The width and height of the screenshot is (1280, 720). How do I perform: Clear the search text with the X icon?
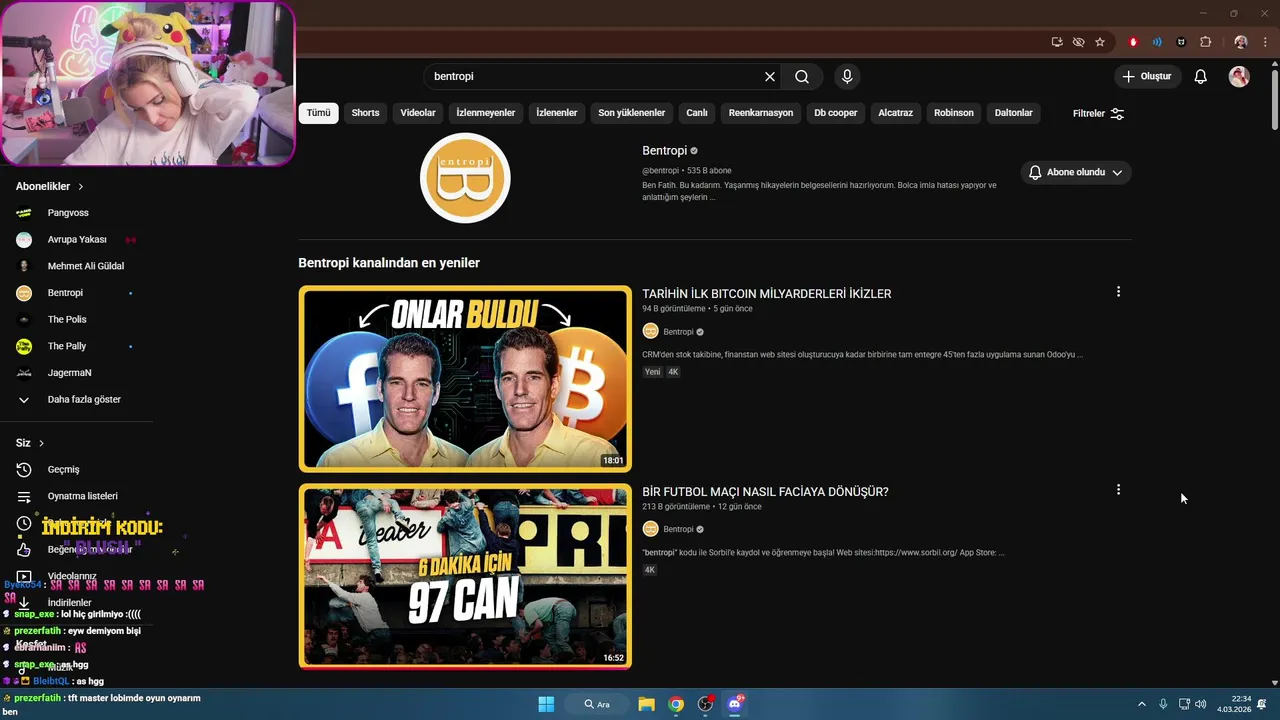click(770, 76)
